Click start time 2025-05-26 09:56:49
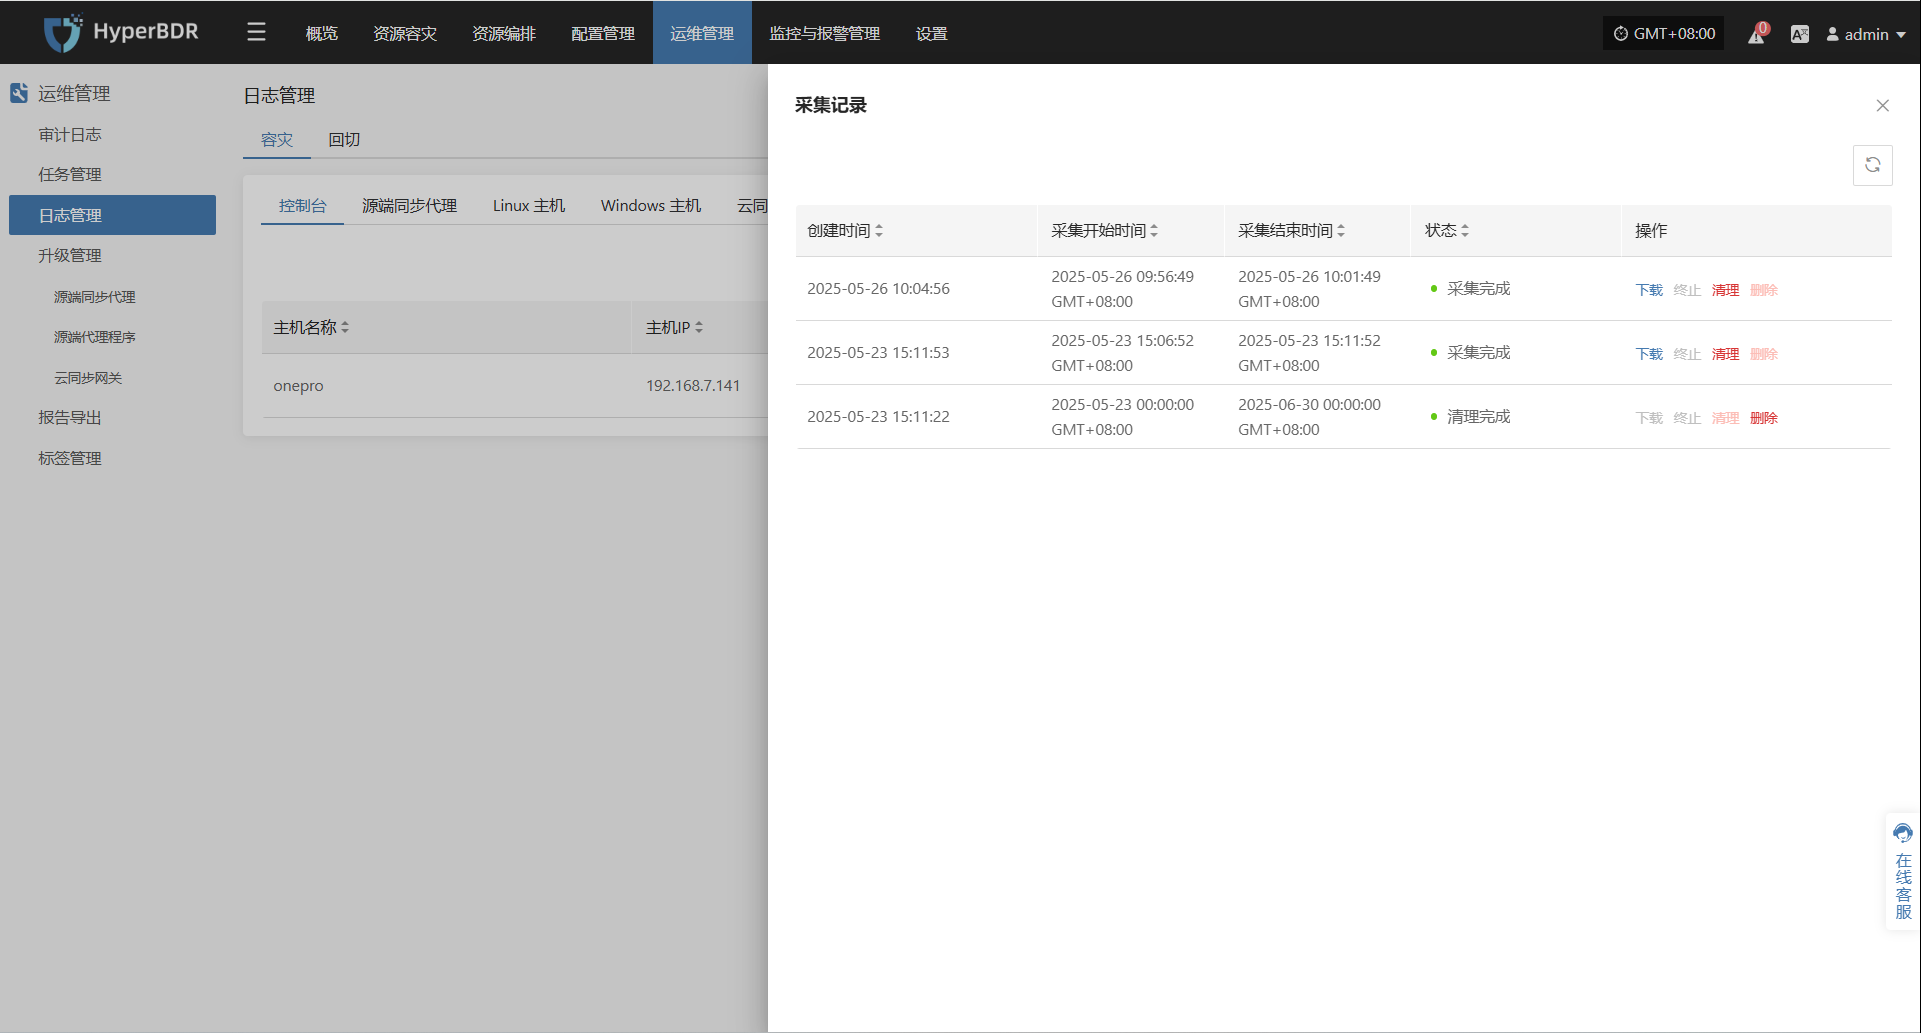This screenshot has width=1921, height=1033. coord(1122,277)
